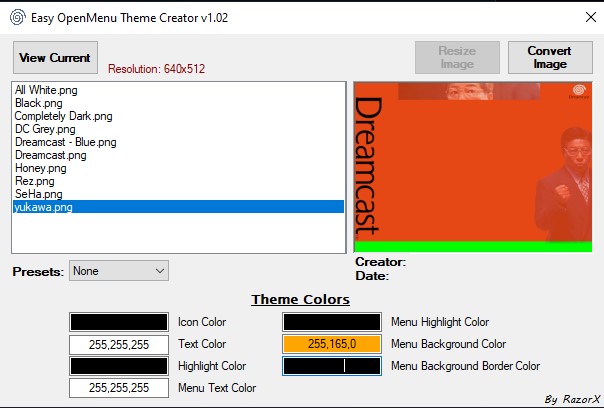
Task: Select Dreamcast - Blue.png in the list
Action: click(178, 142)
